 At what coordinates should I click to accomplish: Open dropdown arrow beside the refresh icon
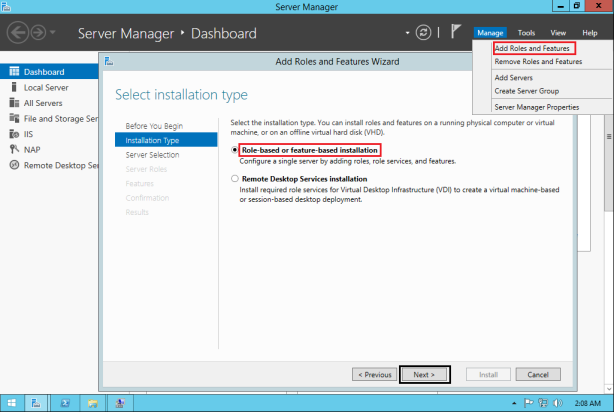[407, 33]
